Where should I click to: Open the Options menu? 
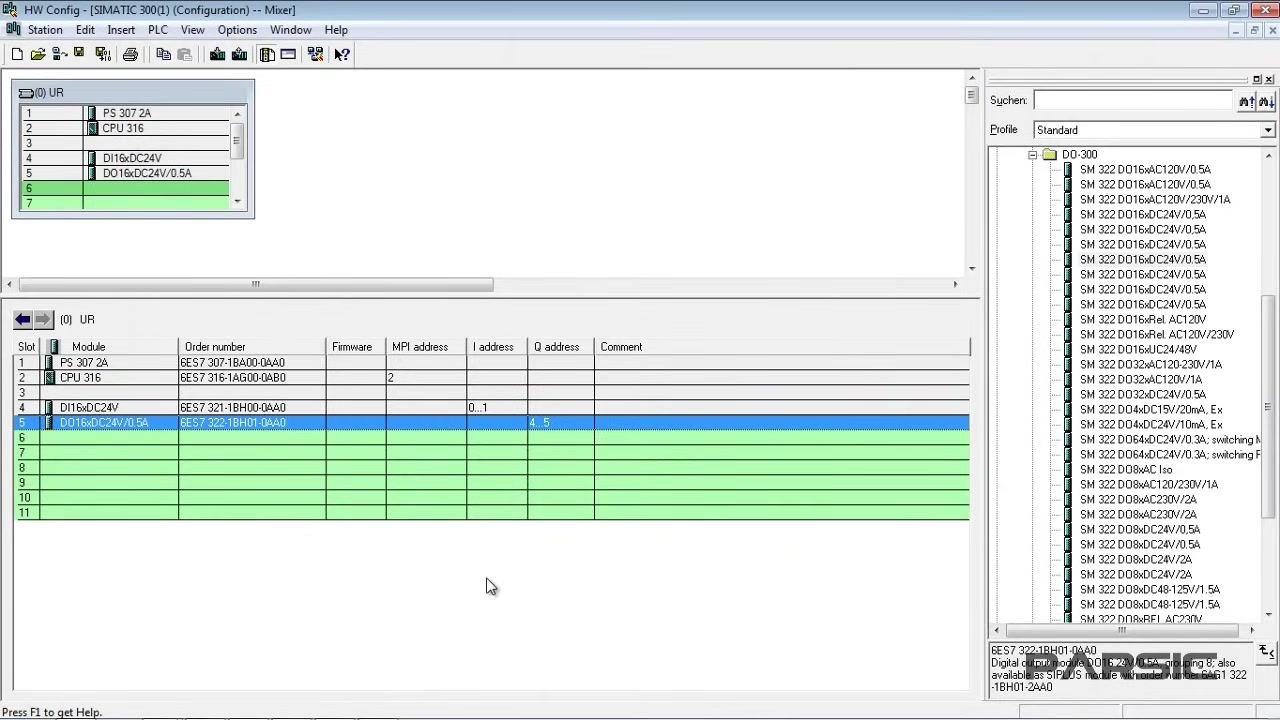click(237, 30)
